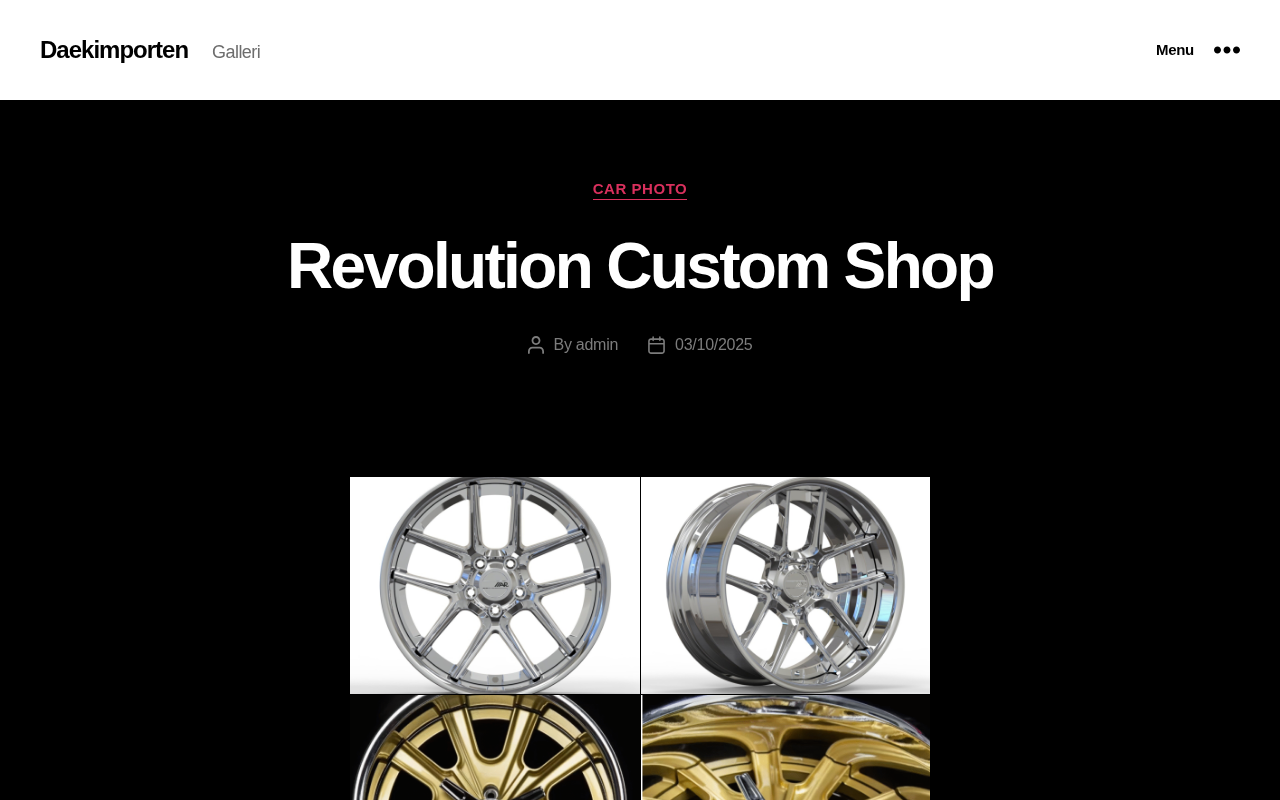The width and height of the screenshot is (1280, 800).
Task: Open the three-dot menu icon in header
Action: coord(1227,50)
